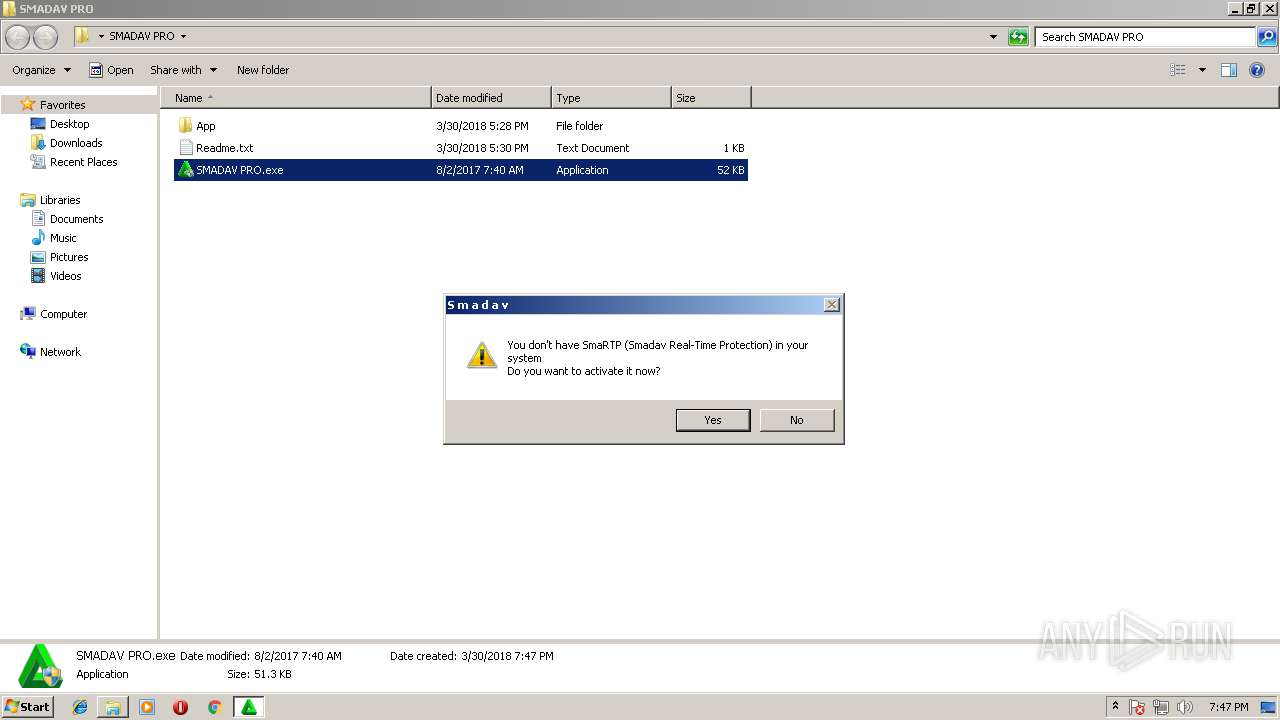Viewport: 1280px width, 720px height.
Task: Launch Internet Explorer from taskbar
Action: tap(80, 707)
